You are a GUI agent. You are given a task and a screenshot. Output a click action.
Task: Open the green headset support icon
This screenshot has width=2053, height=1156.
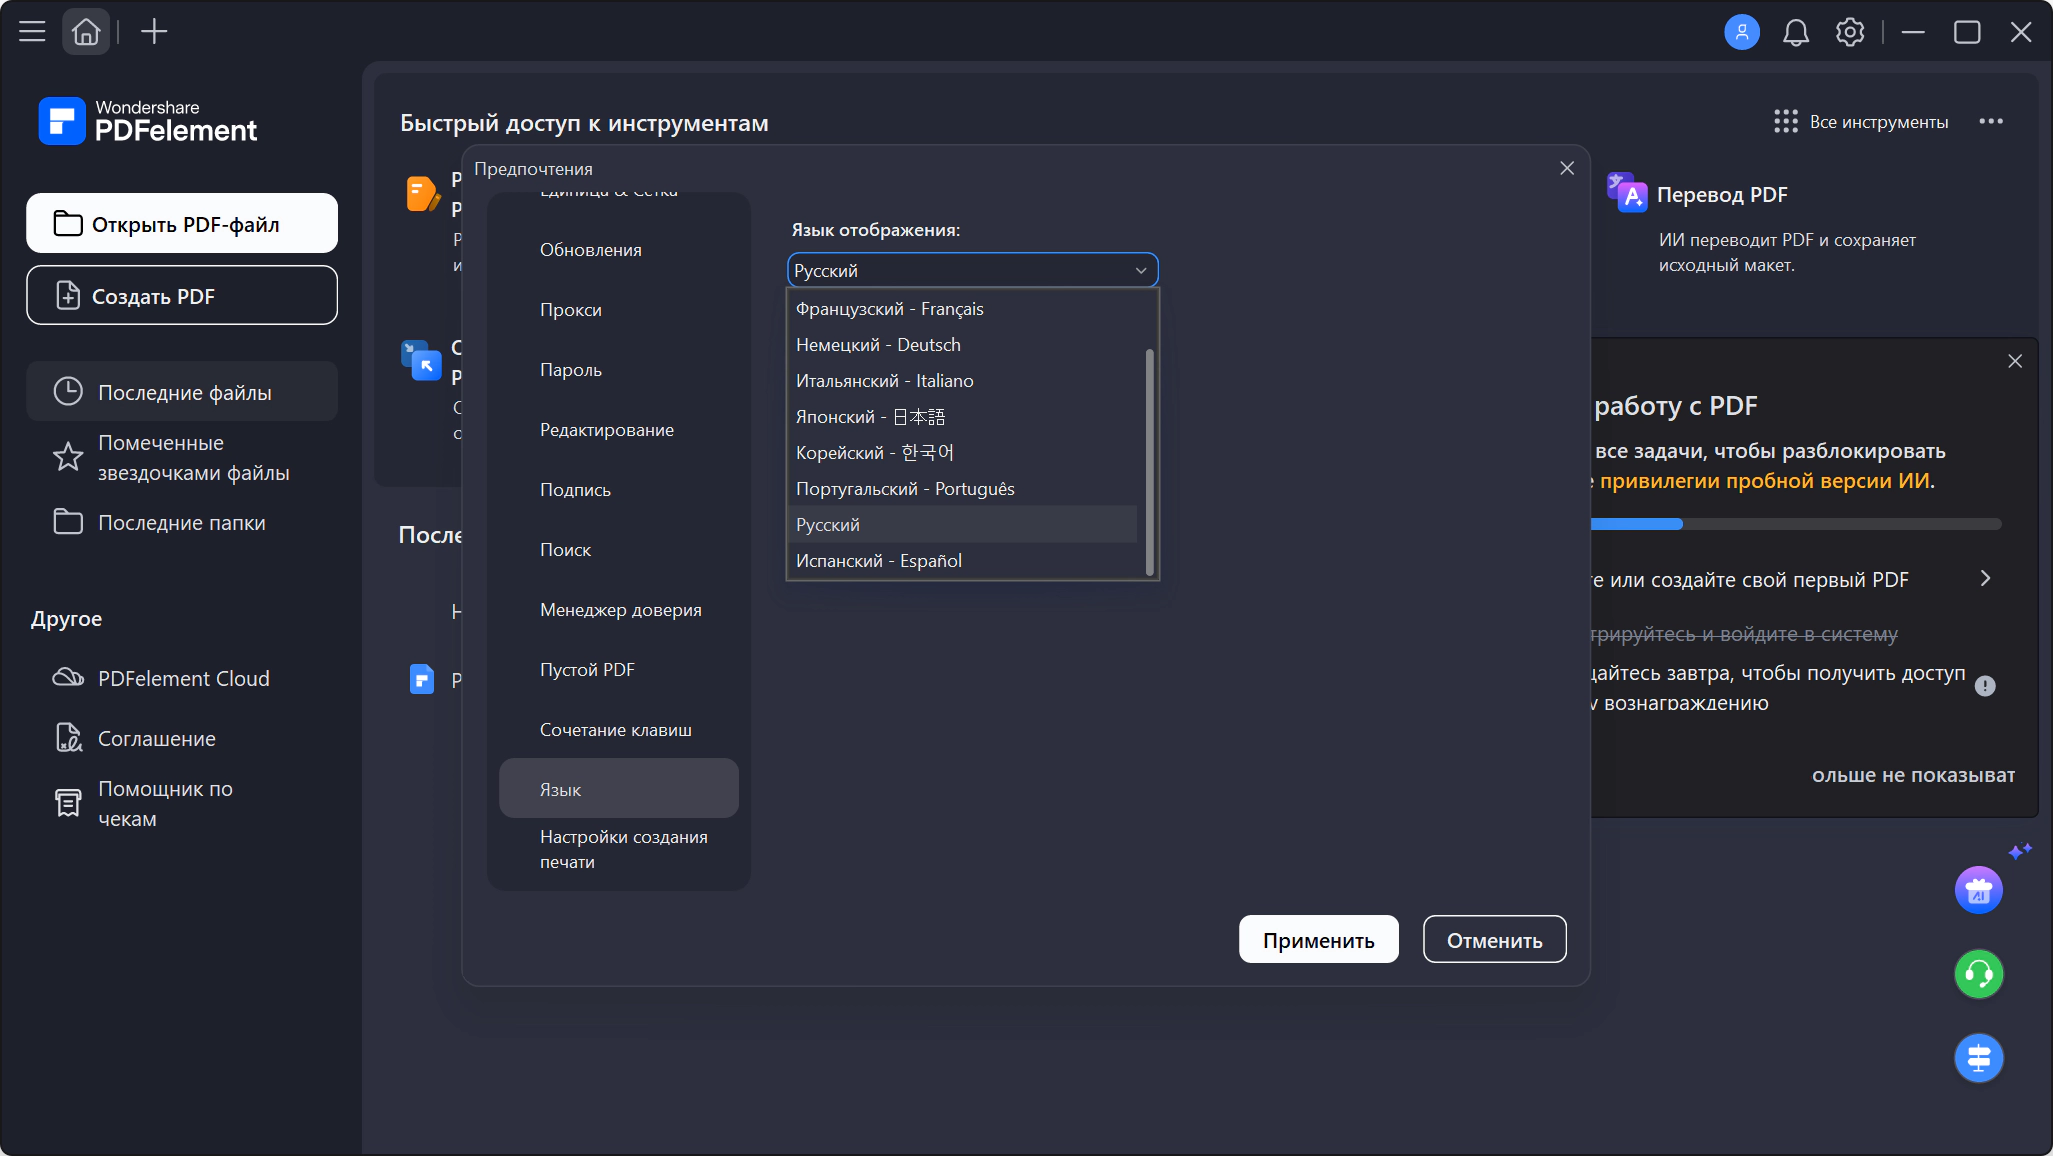(x=1978, y=974)
